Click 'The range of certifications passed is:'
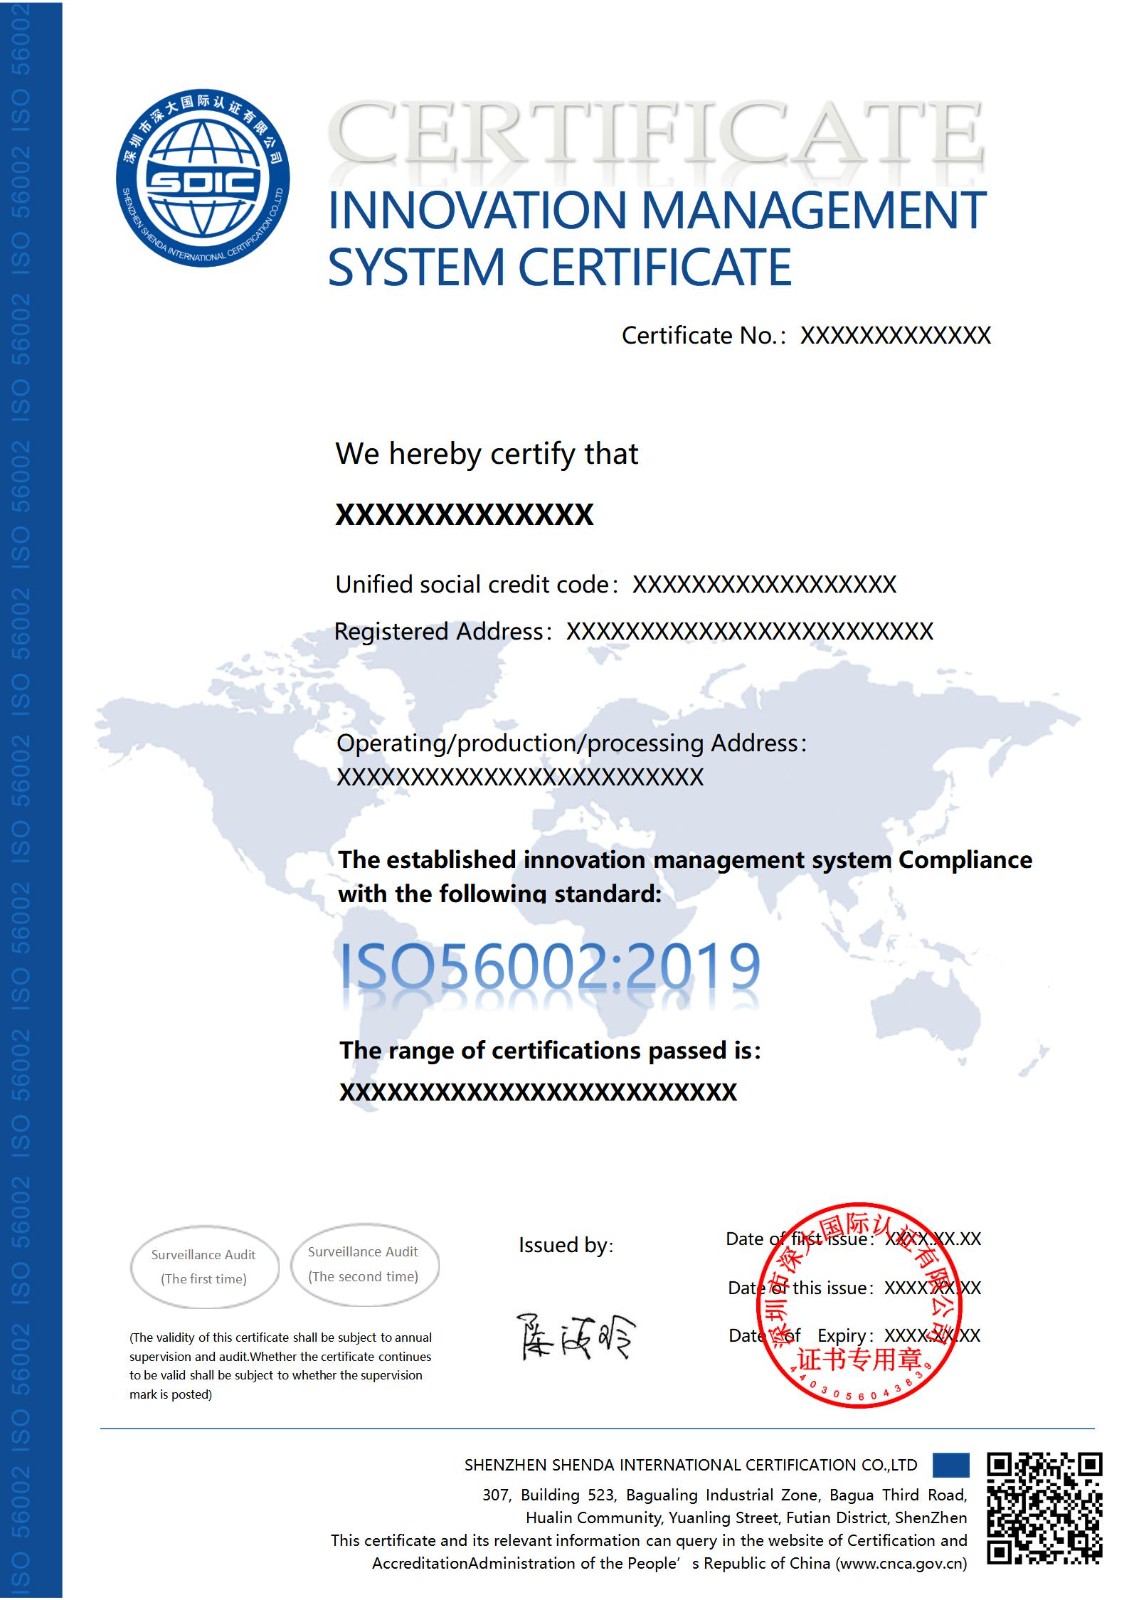 [x=550, y=1050]
